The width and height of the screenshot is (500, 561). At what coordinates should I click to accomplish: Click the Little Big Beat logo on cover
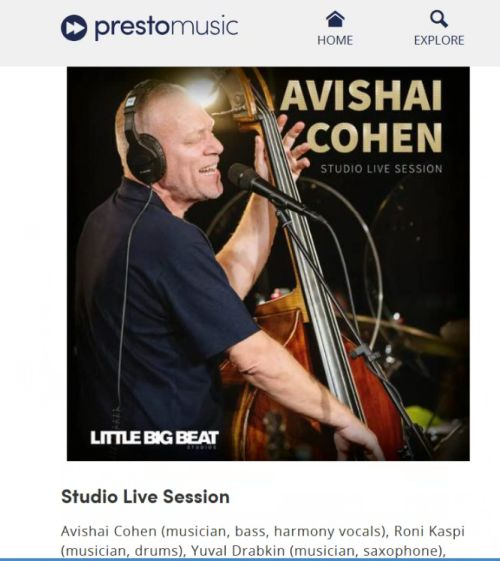[x=155, y=439]
